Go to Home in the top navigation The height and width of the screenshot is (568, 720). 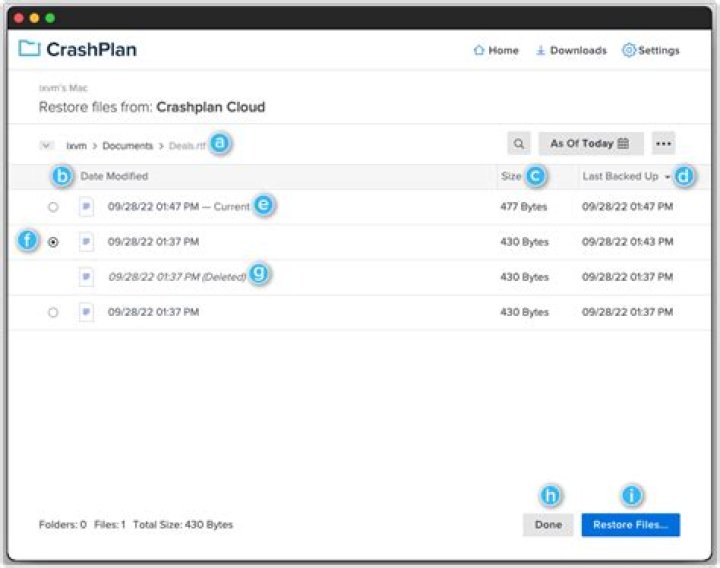[x=496, y=51]
